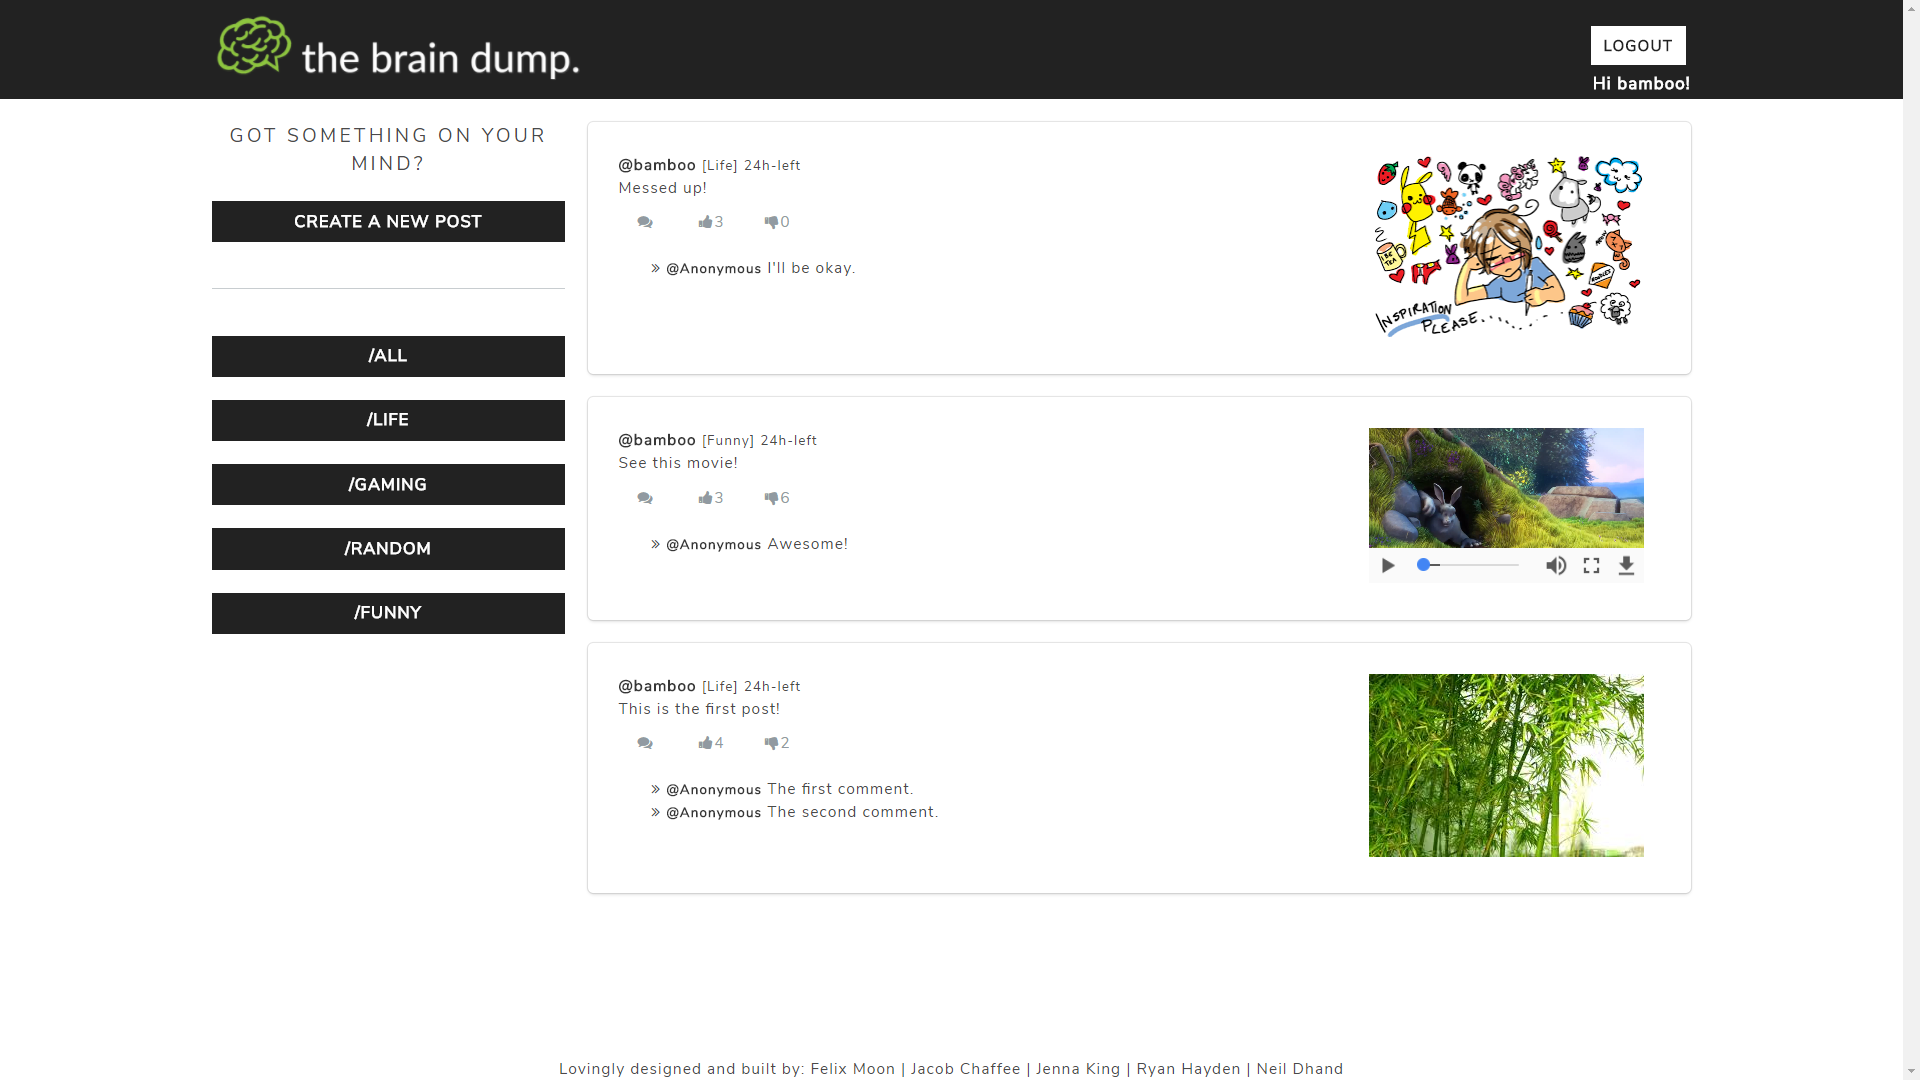Select the /ALL category
1920x1080 pixels.
click(388, 356)
